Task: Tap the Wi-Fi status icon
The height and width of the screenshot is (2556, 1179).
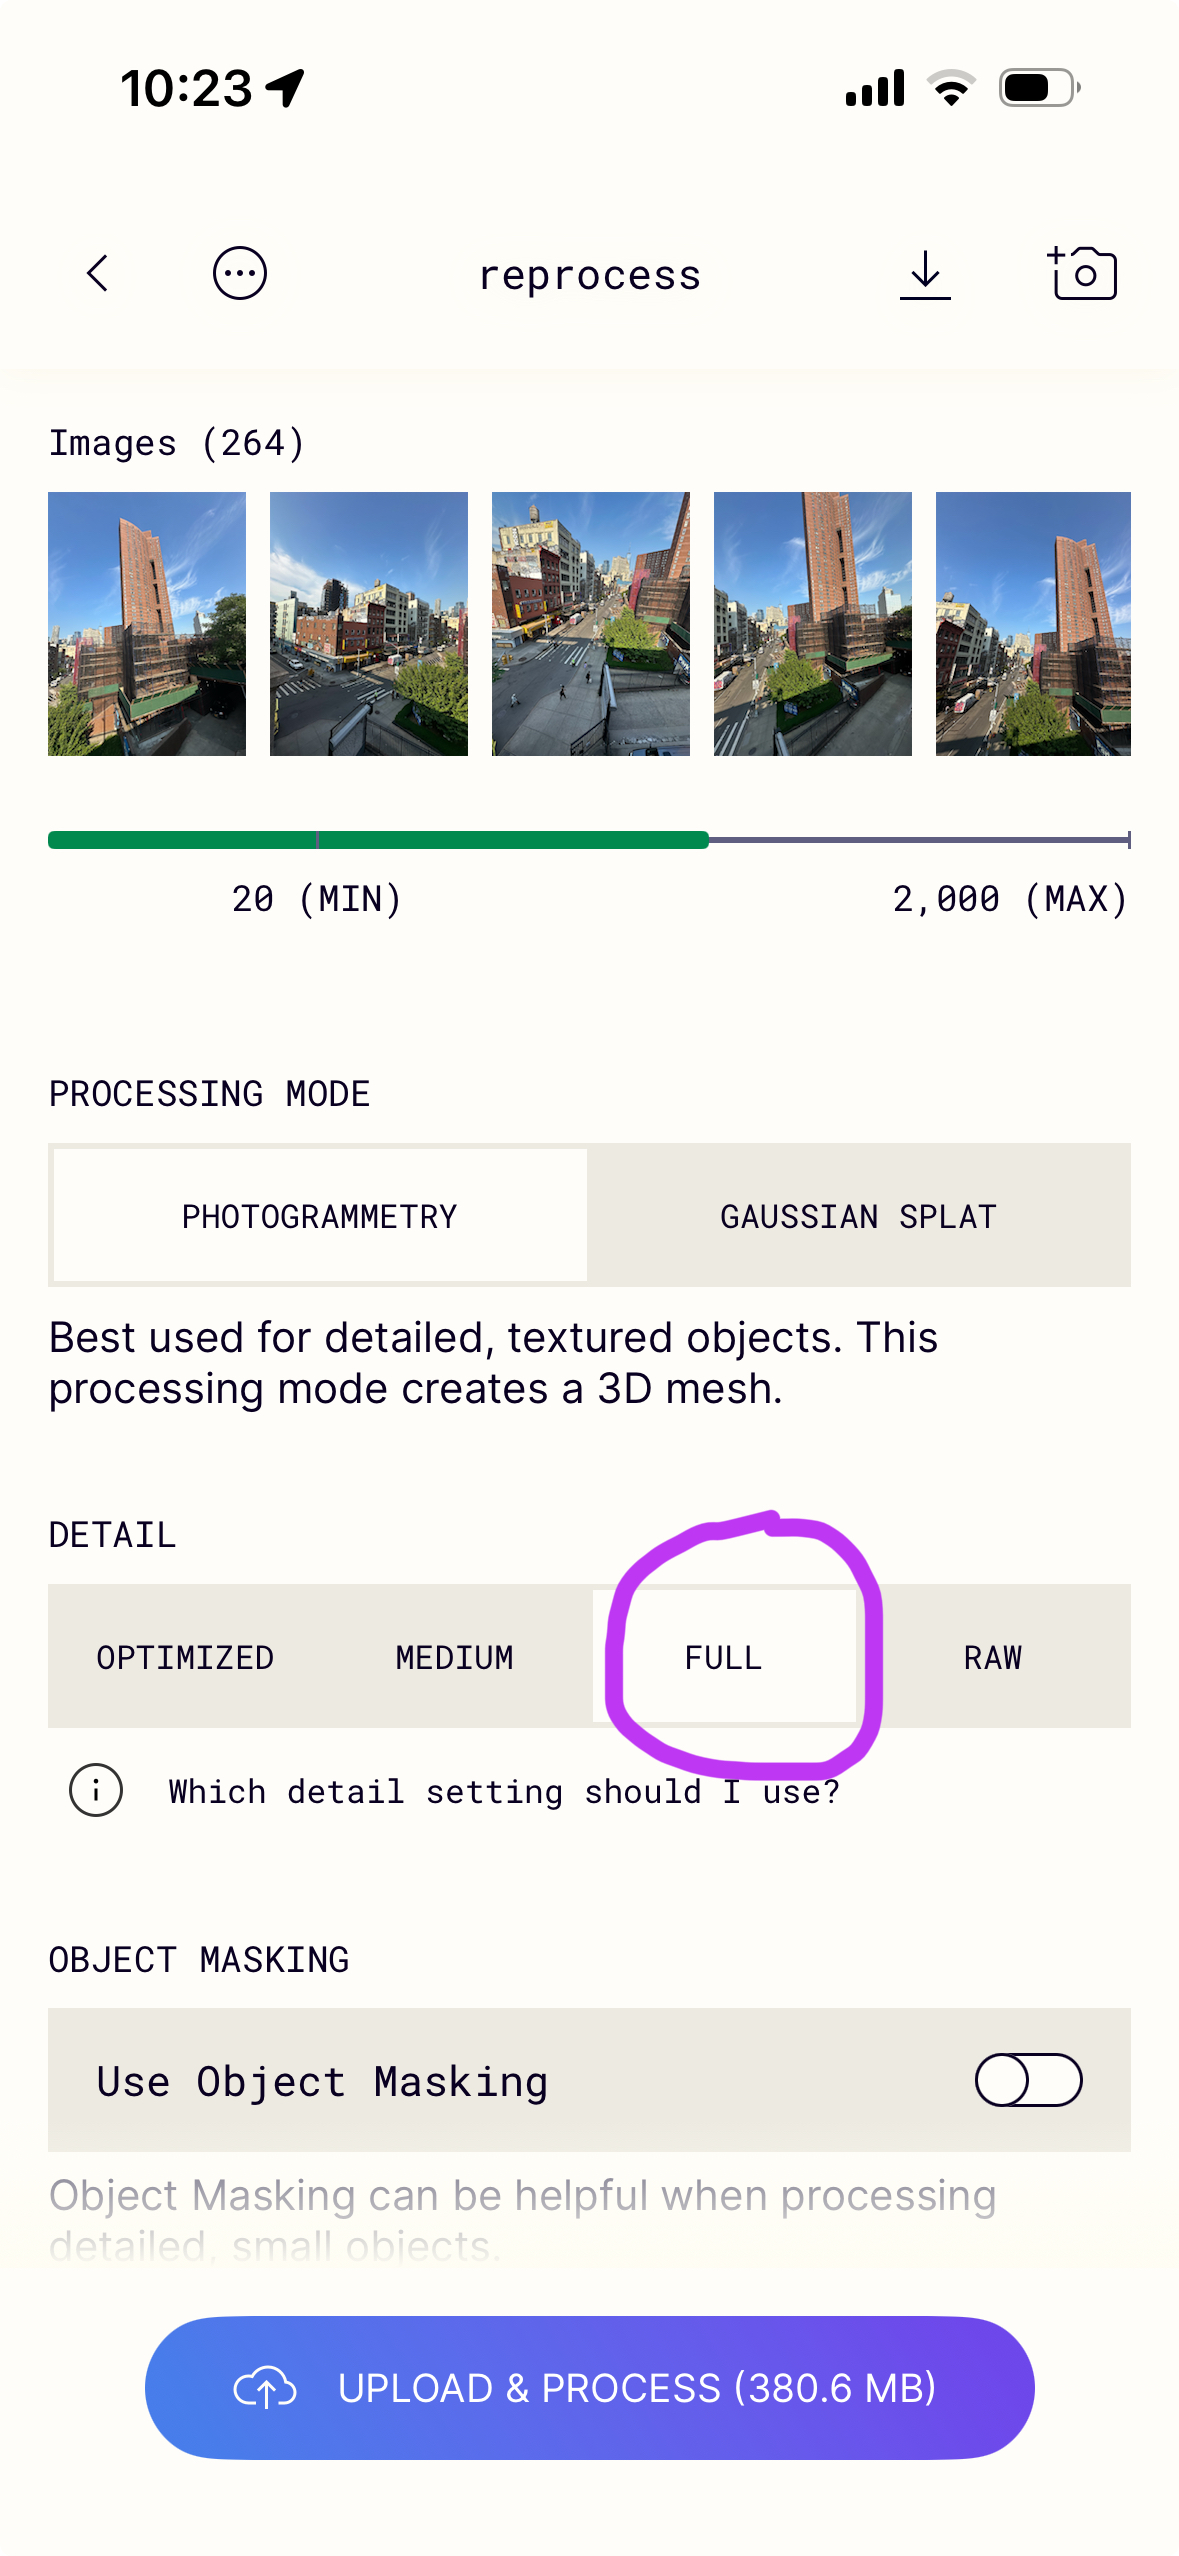Action: coord(951,88)
